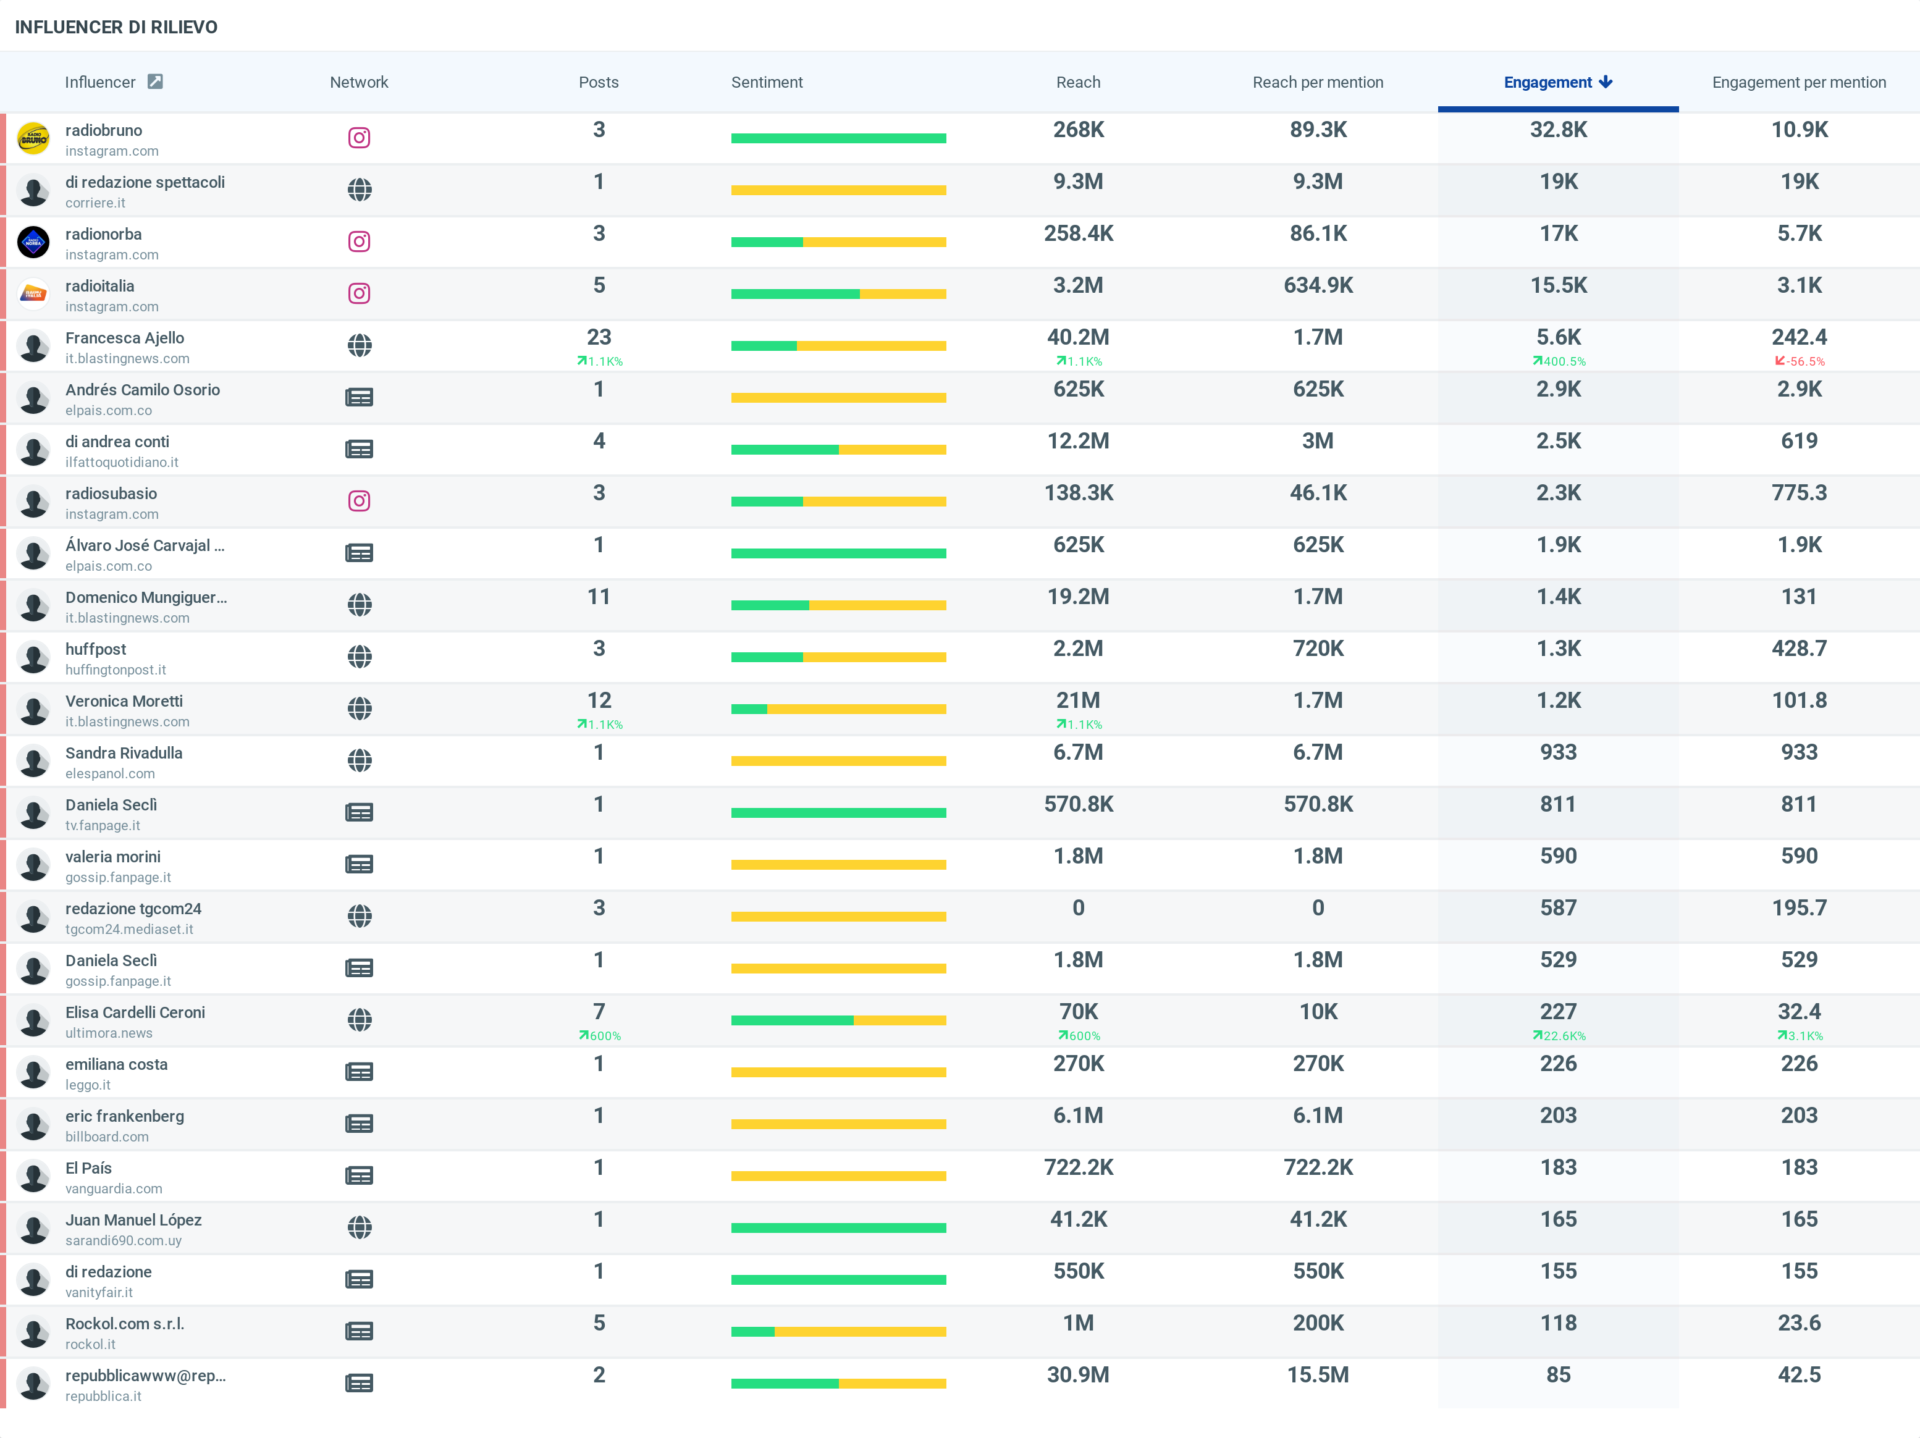Sort by Engagement per mention column
1920x1438 pixels.
(x=1799, y=82)
